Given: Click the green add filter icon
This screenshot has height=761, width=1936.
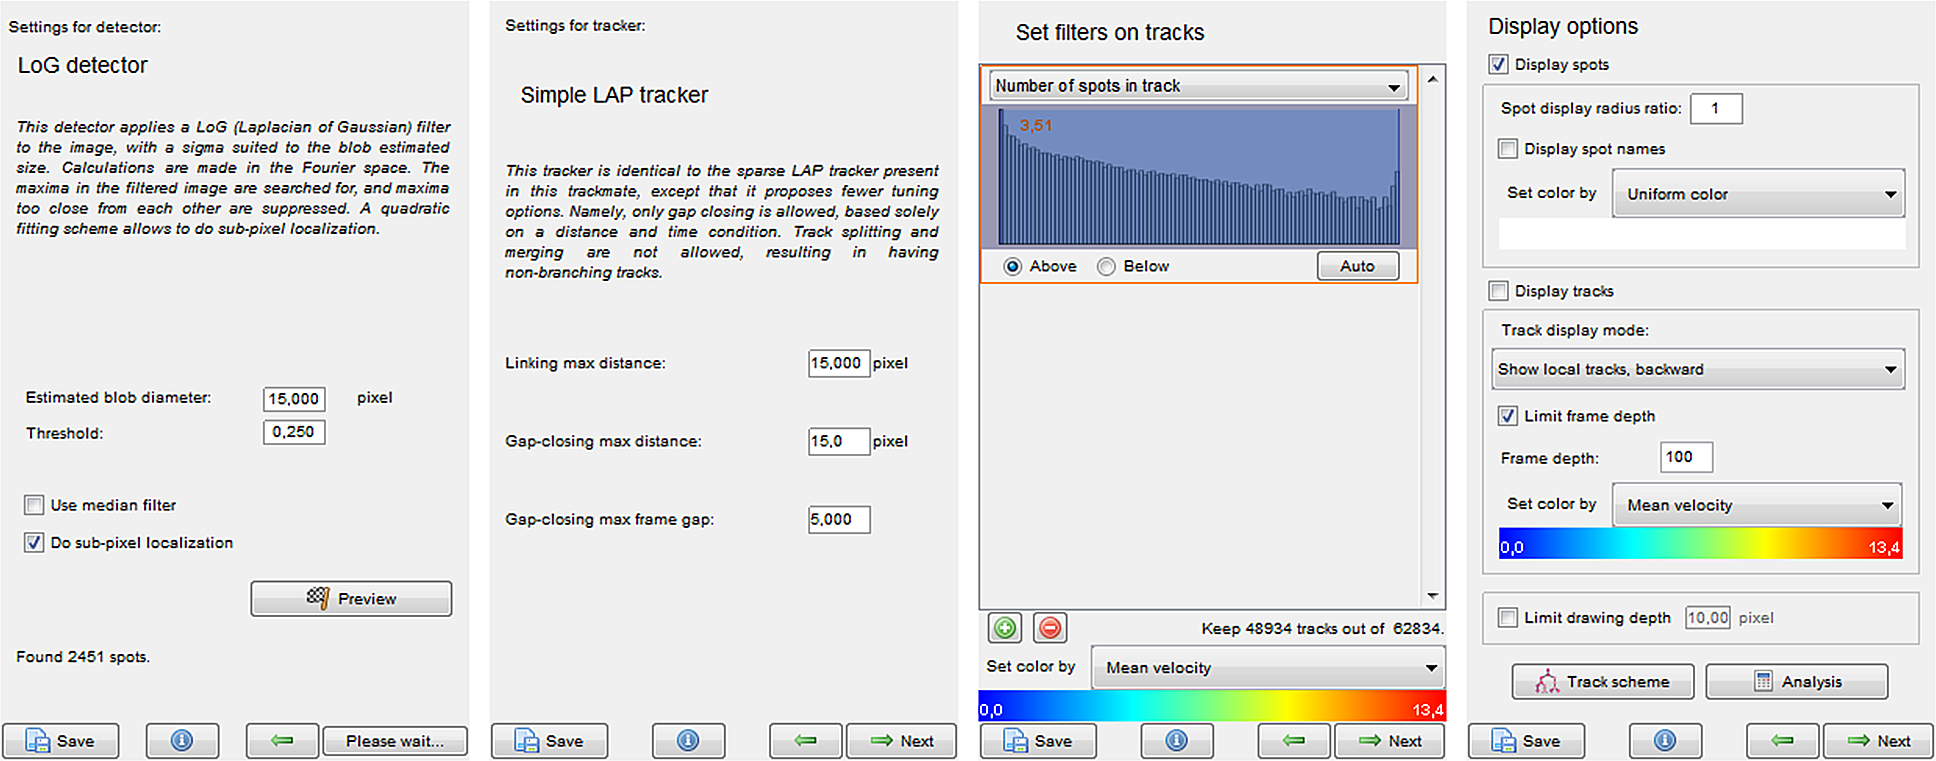Looking at the screenshot, I should [x=1004, y=628].
